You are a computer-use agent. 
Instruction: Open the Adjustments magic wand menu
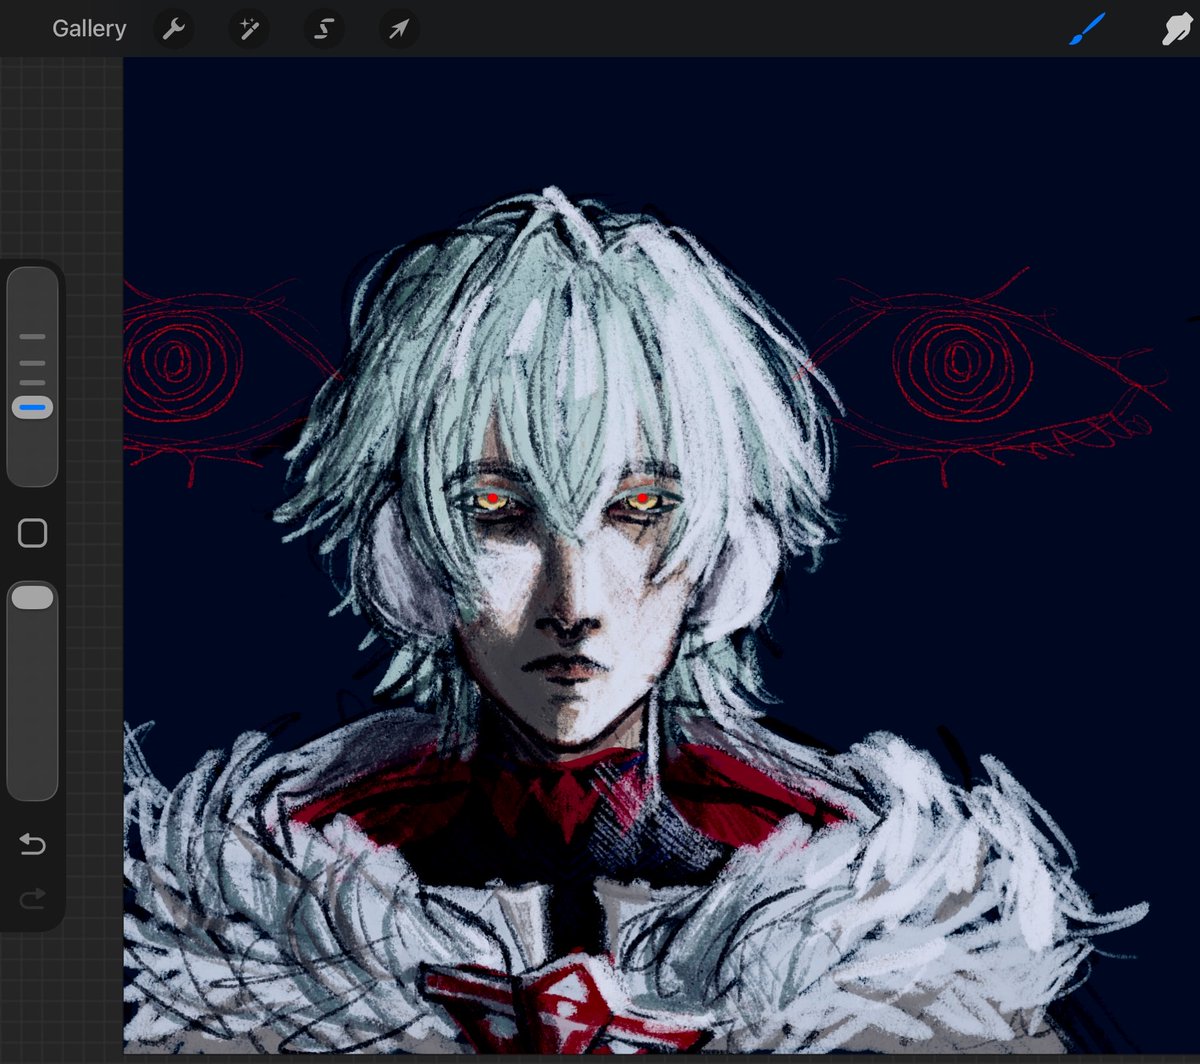pyautogui.click(x=248, y=29)
